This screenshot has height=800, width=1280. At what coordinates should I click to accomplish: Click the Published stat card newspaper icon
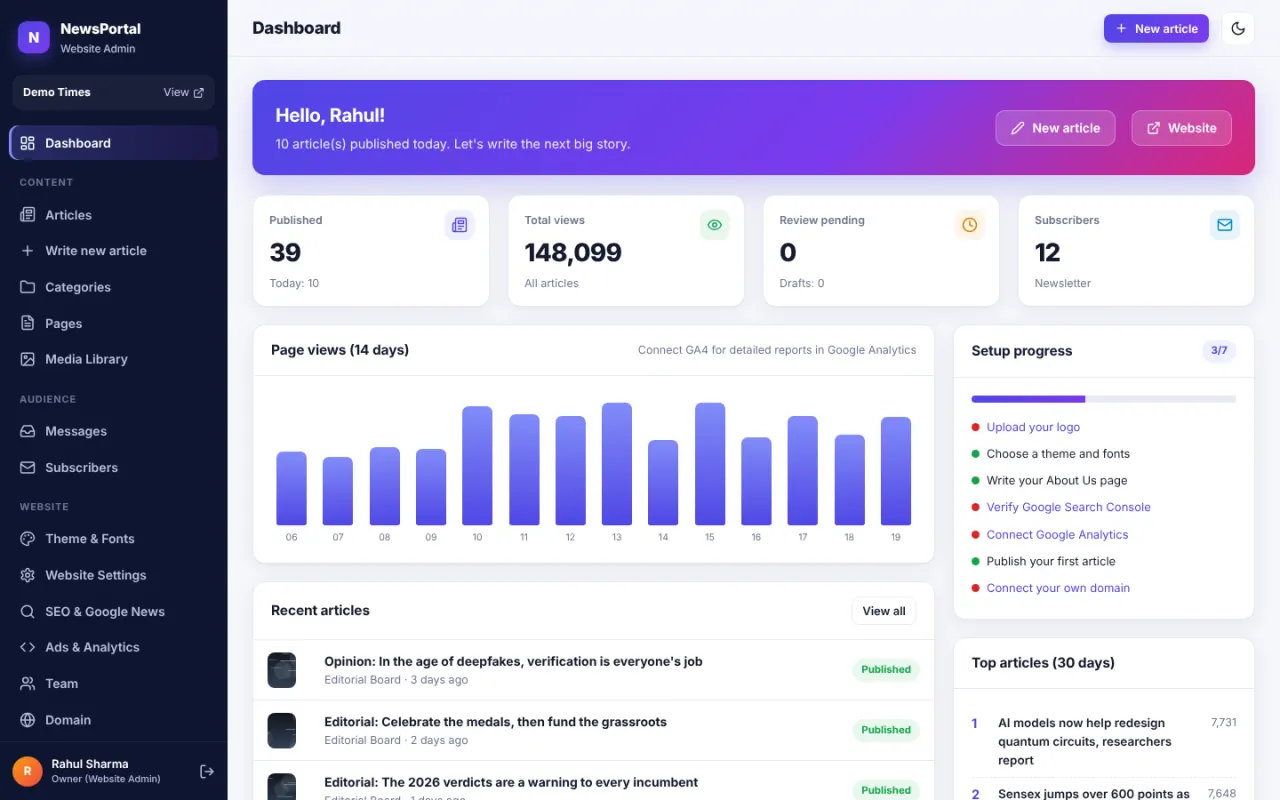tap(459, 225)
